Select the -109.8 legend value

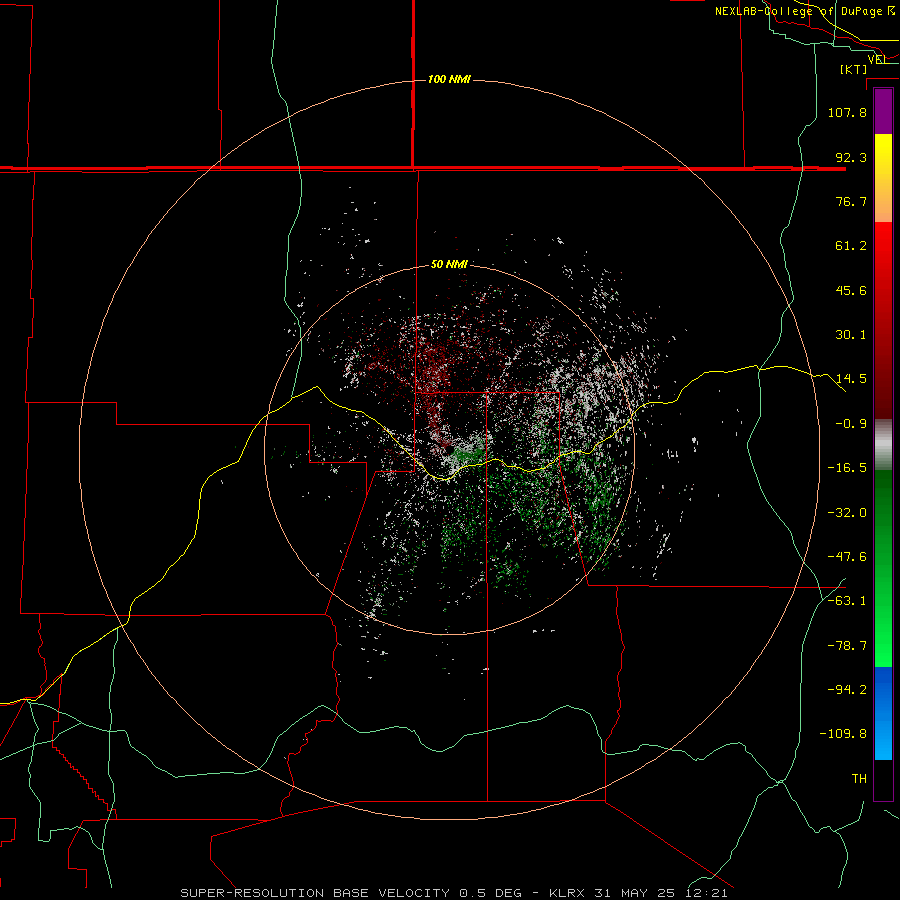(843, 734)
